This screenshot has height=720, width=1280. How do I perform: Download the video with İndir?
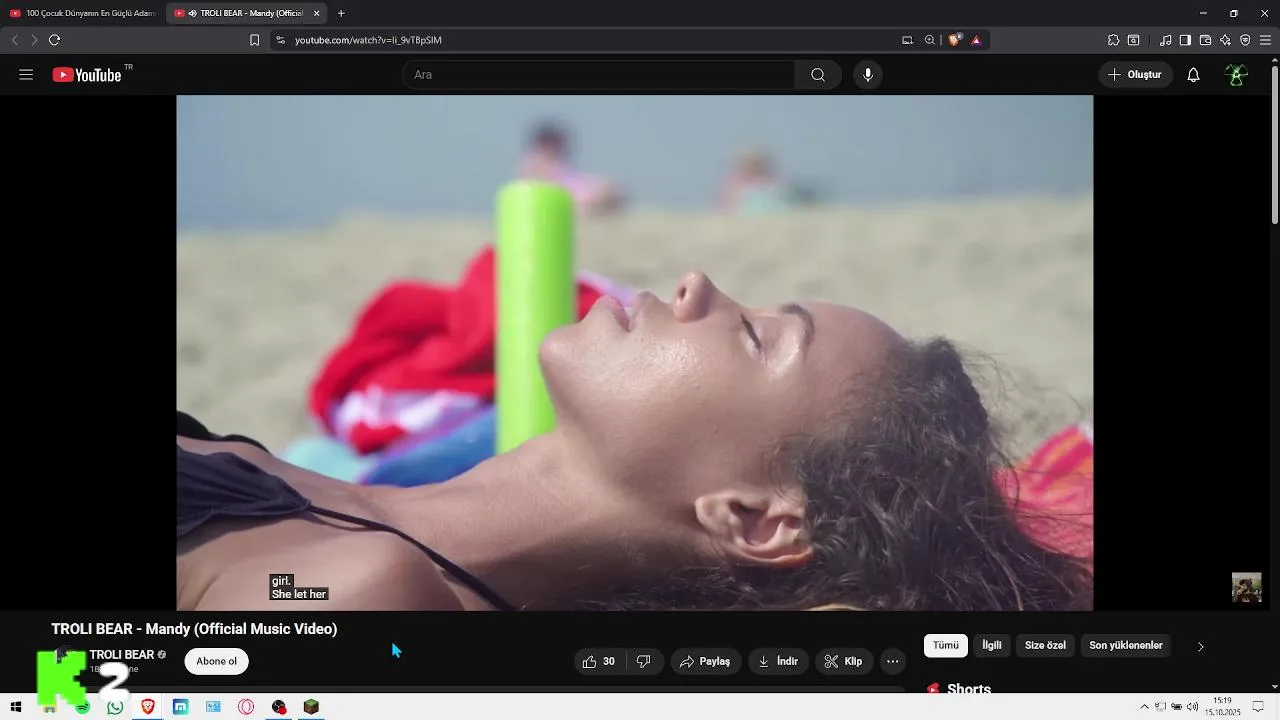pos(778,661)
